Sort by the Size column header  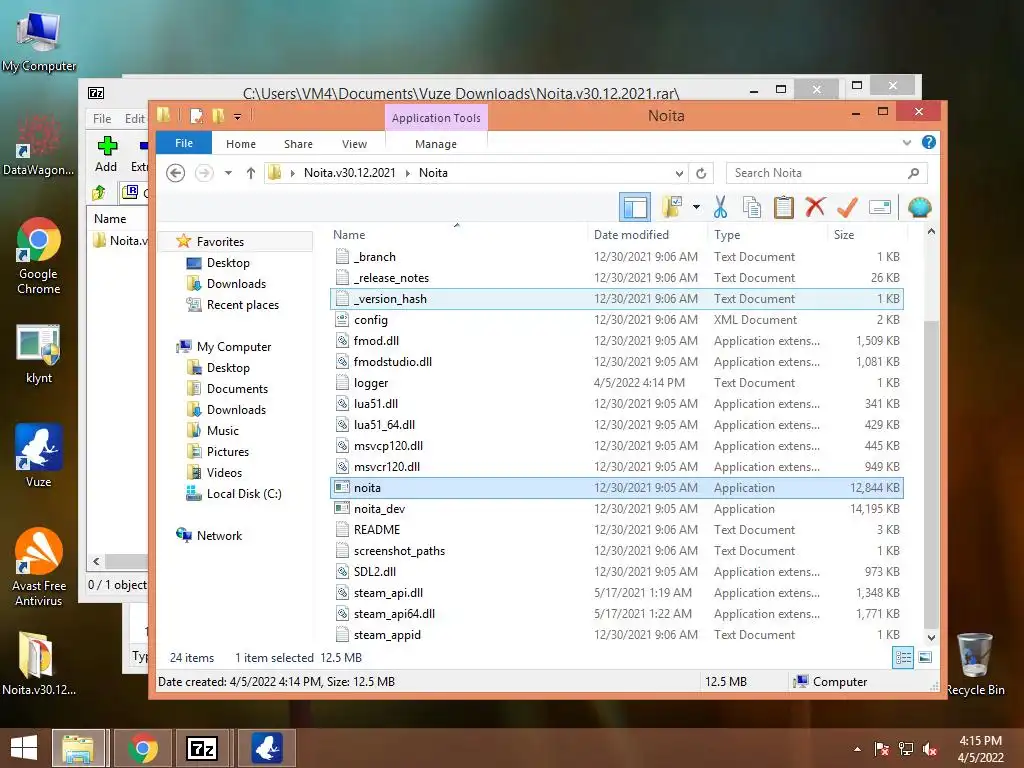click(x=844, y=234)
